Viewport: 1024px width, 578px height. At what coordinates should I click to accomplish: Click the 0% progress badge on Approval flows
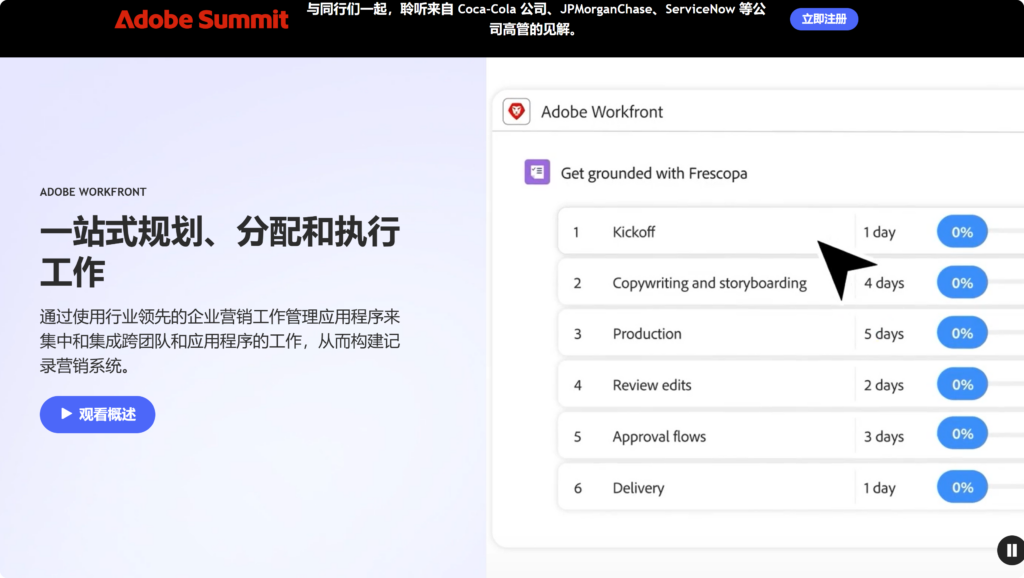tap(961, 433)
